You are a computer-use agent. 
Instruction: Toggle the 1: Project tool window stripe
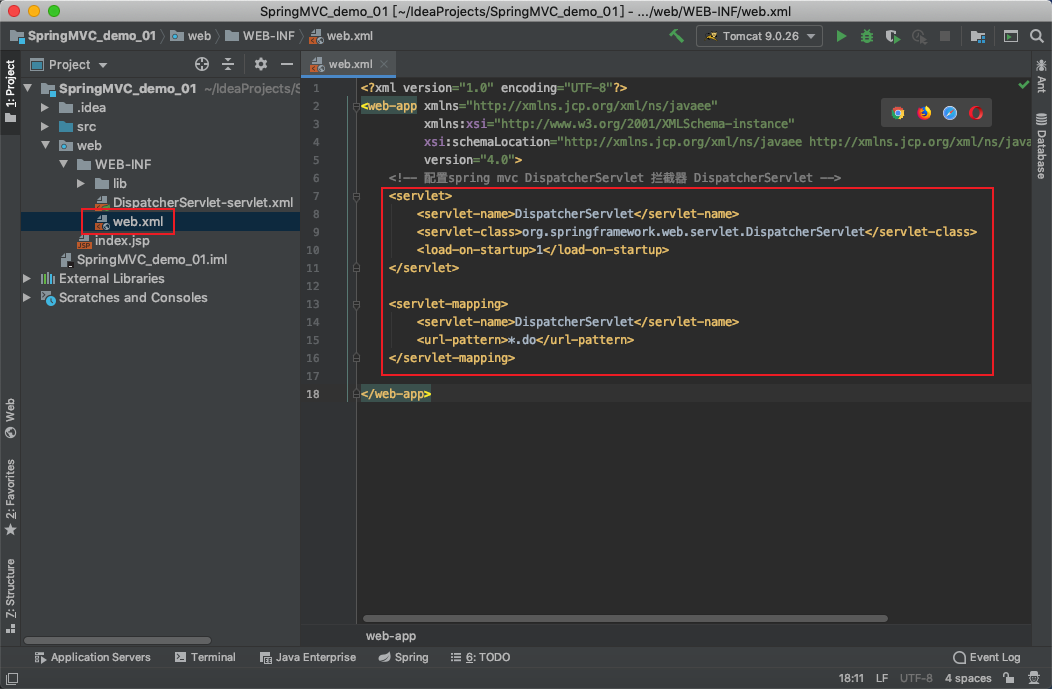click(10, 91)
